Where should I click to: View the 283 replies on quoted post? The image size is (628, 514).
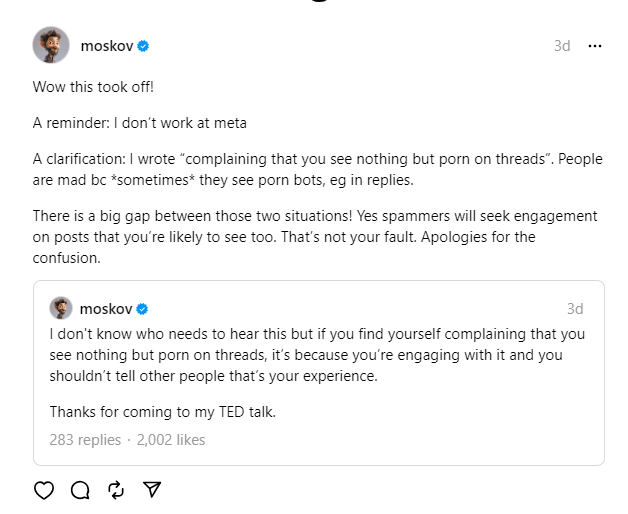(x=85, y=439)
